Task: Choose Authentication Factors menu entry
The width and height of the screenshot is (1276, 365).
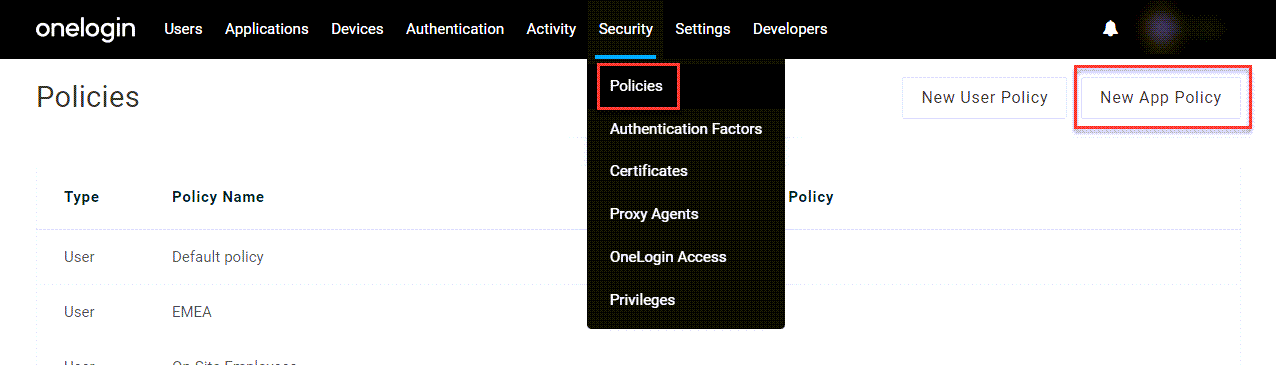Action: [686, 129]
